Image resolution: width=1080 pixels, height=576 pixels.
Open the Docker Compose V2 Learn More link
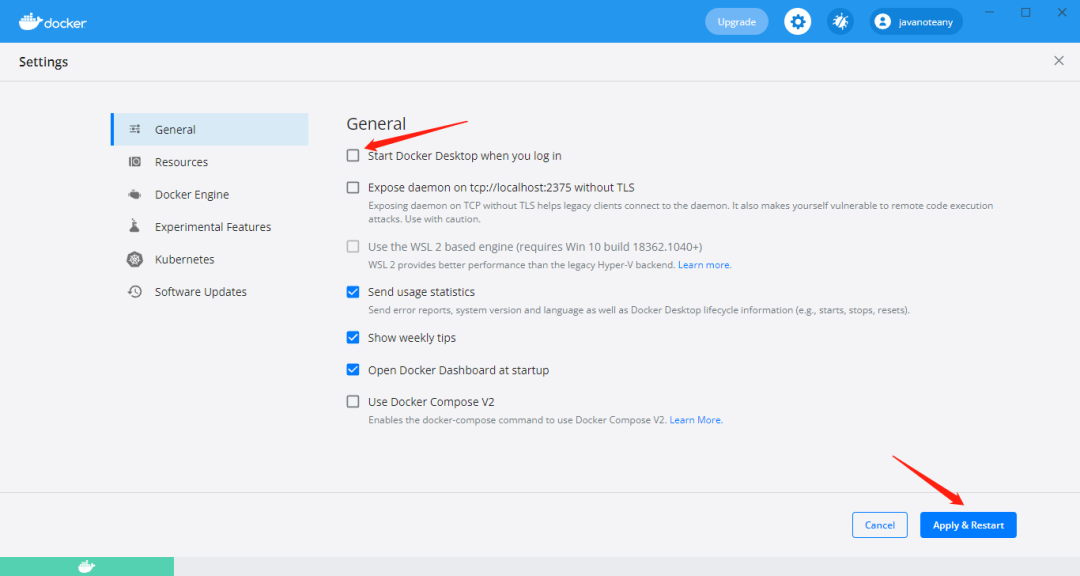(696, 420)
